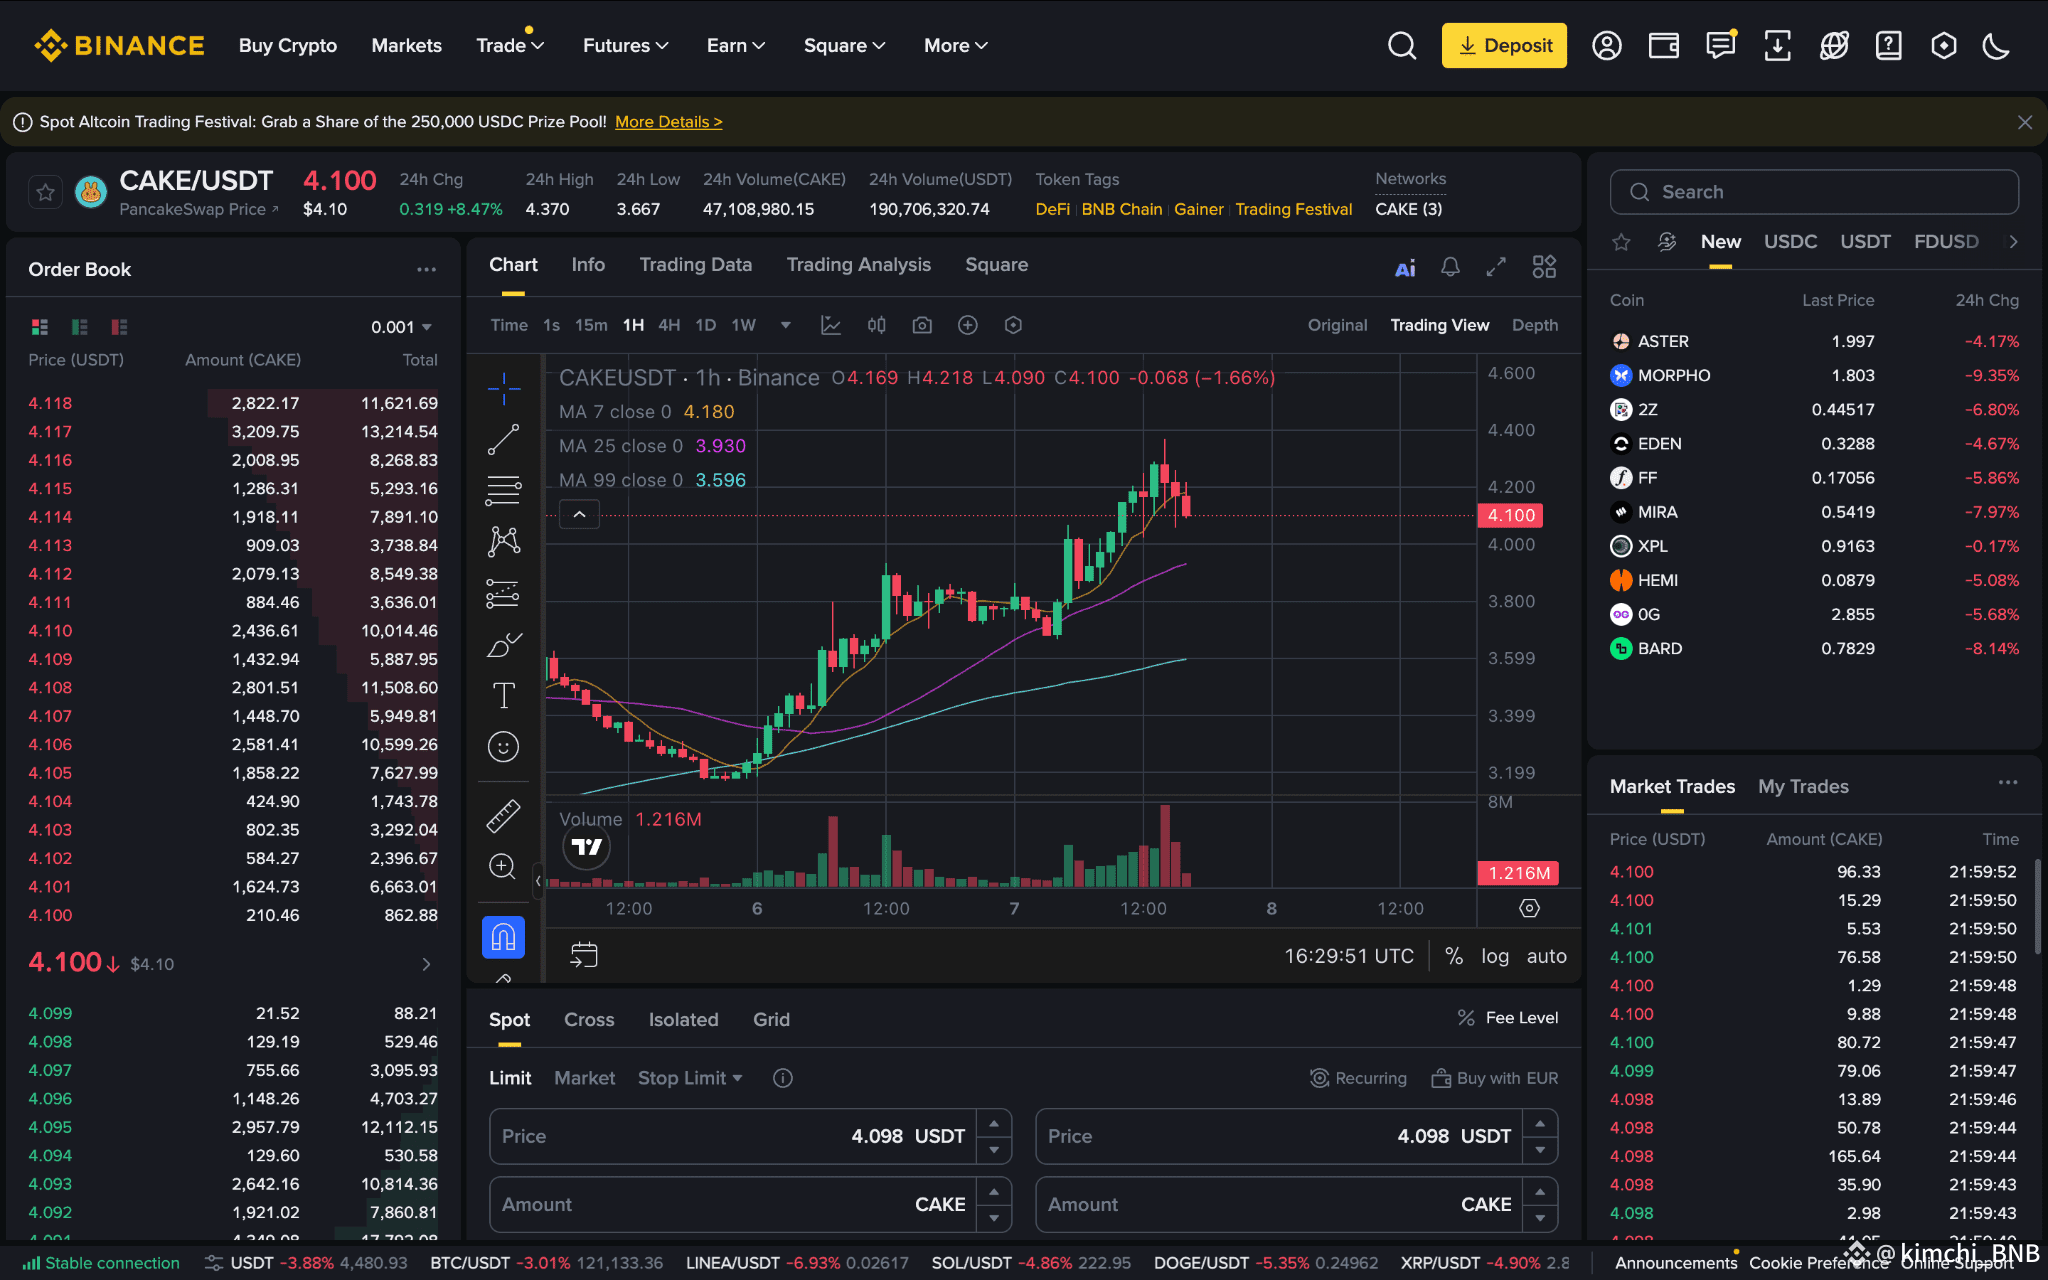This screenshot has width=2048, height=1280.
Task: Select the trend line drawing tool
Action: click(503, 439)
